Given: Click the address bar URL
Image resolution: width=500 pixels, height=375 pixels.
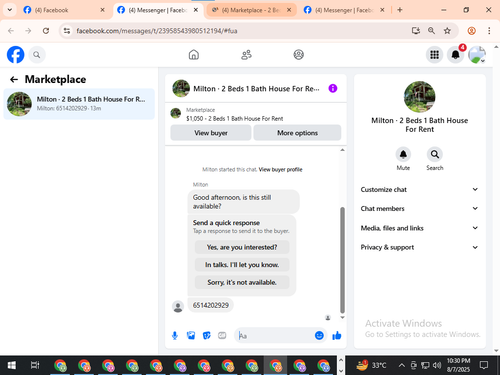Looking at the screenshot, I should tap(157, 31).
